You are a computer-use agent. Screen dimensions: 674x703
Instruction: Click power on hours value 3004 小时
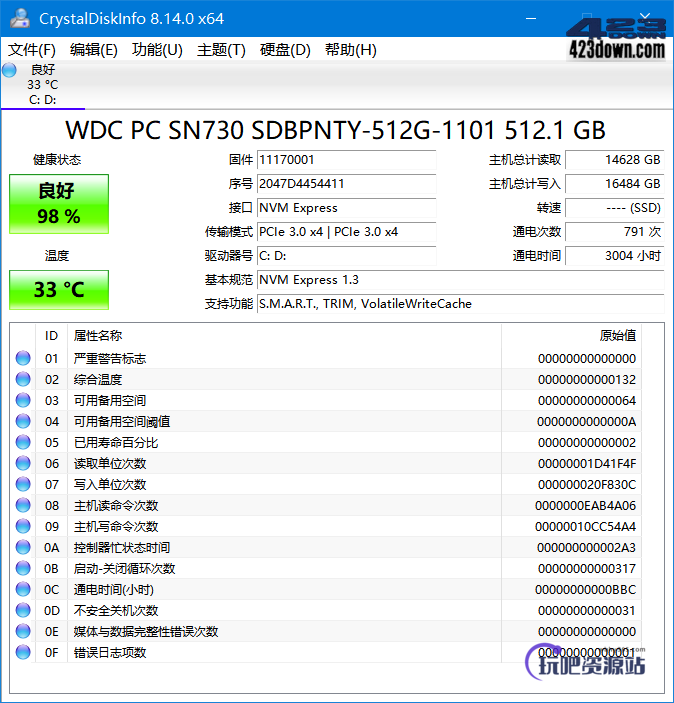pos(614,256)
